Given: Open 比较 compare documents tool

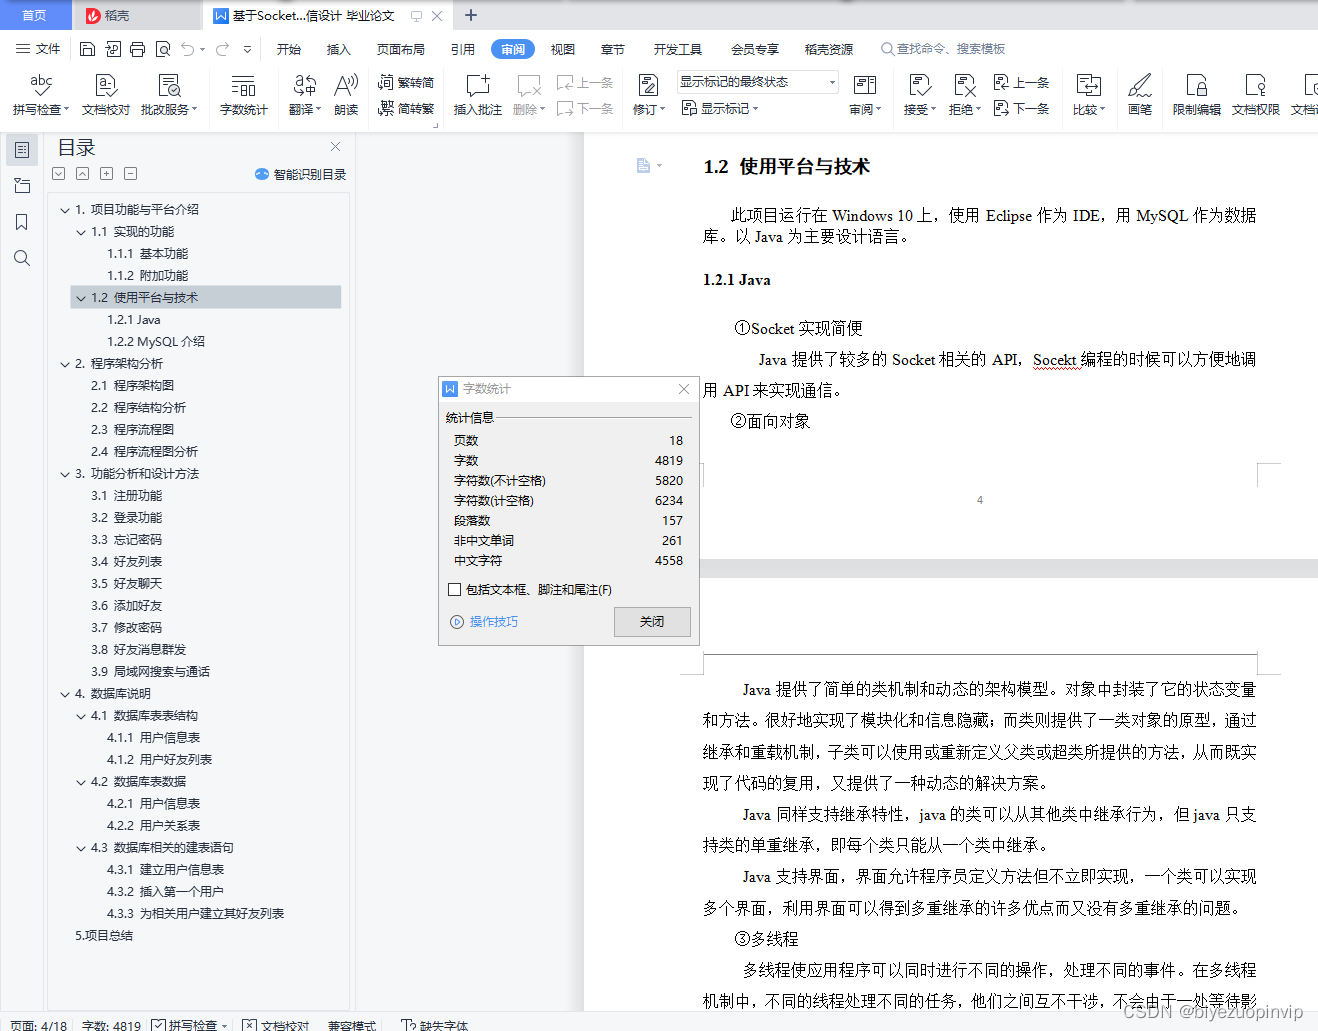Looking at the screenshot, I should coord(1088,95).
